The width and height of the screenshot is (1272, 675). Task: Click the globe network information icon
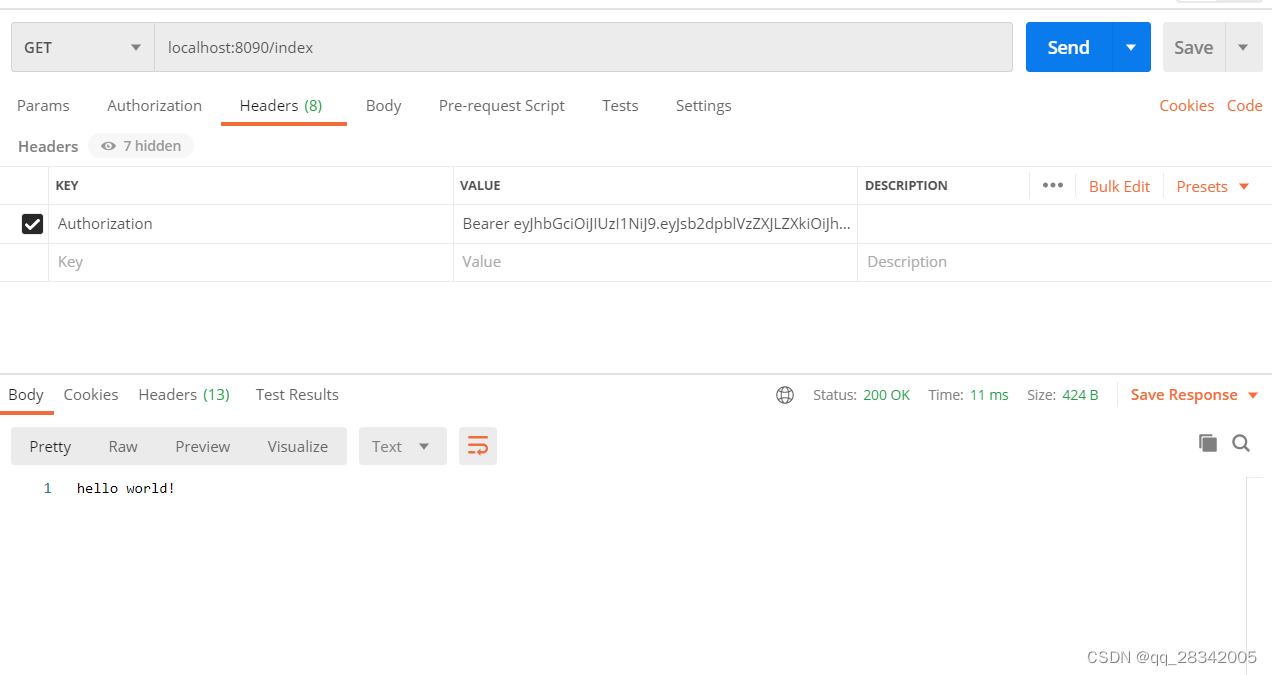click(785, 395)
